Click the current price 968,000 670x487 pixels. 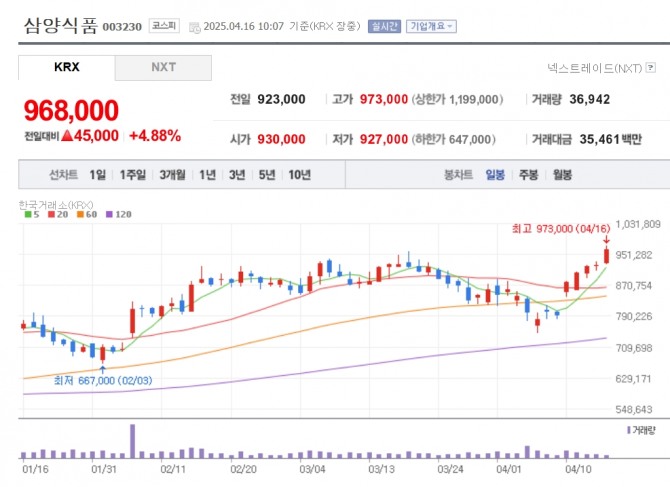(x=71, y=110)
